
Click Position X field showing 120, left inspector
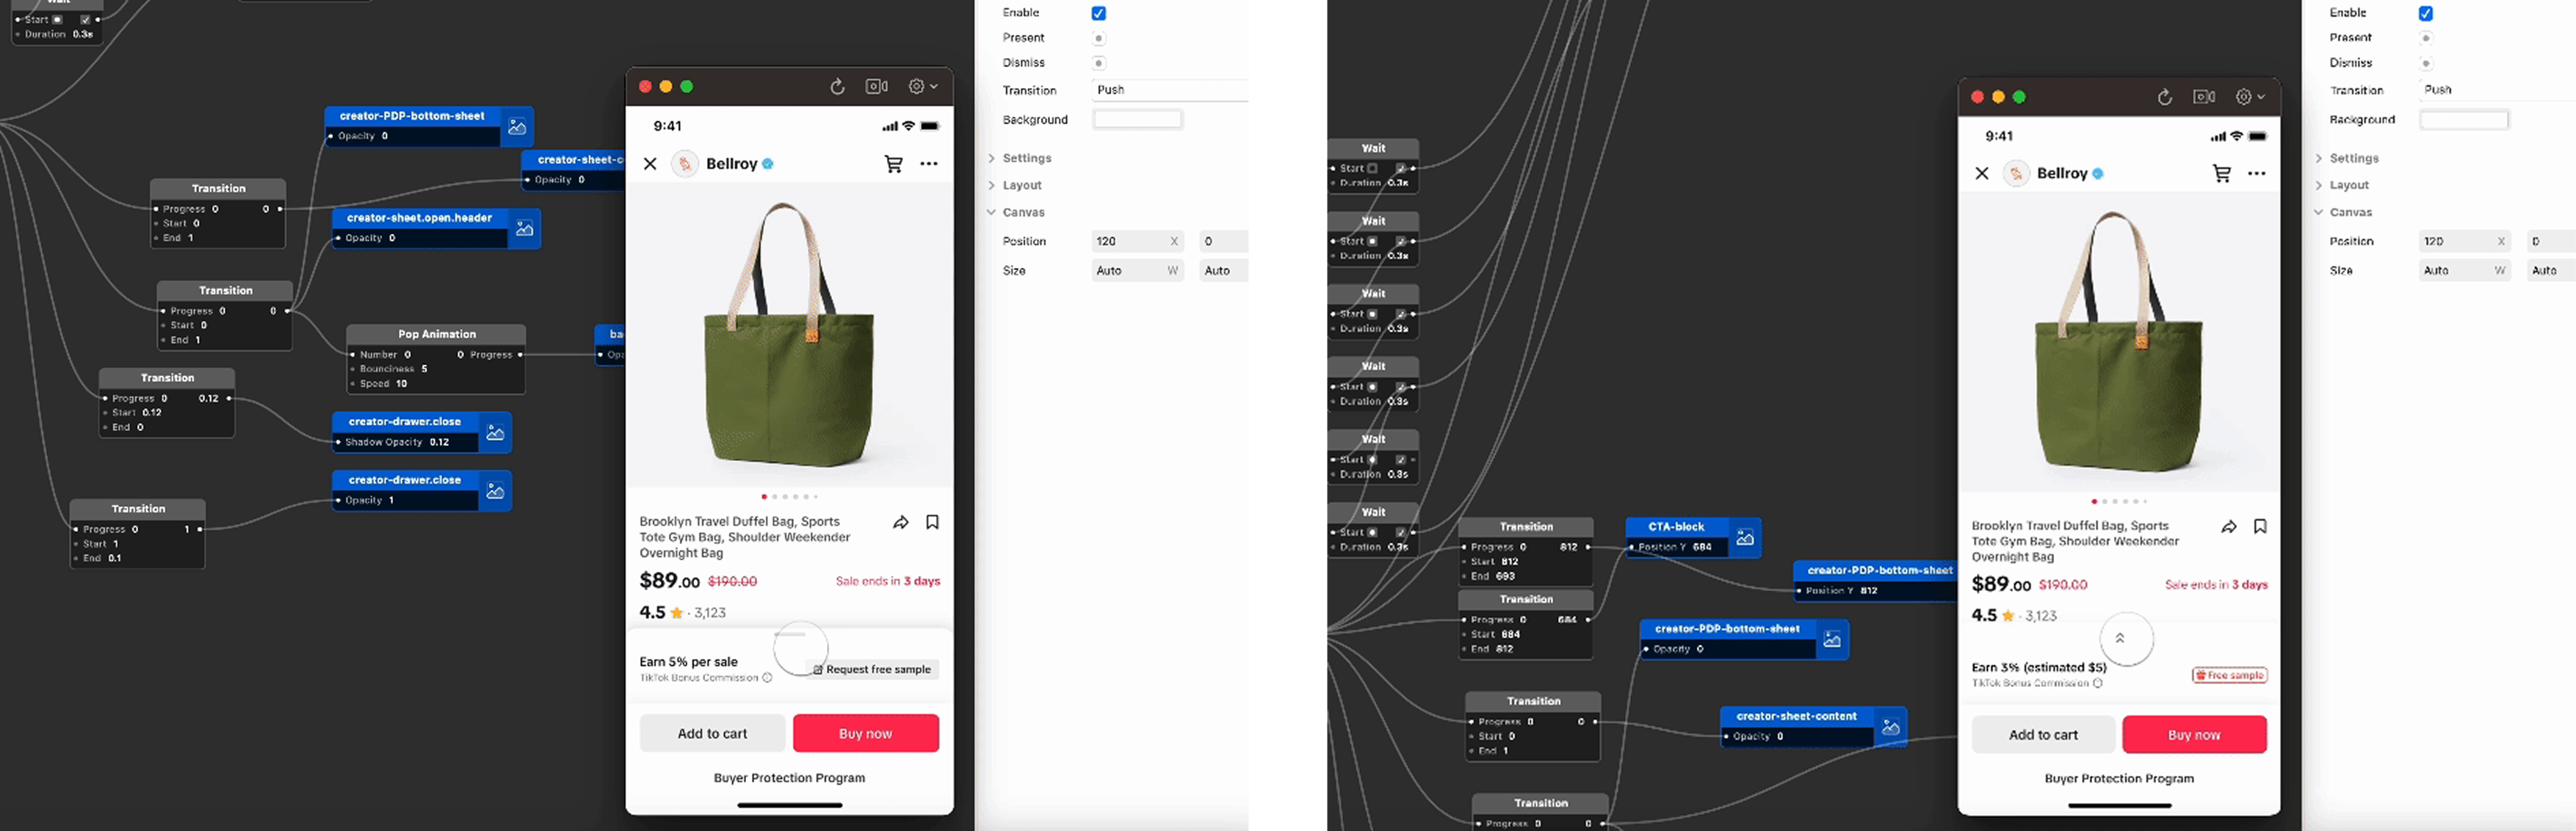coord(1137,241)
